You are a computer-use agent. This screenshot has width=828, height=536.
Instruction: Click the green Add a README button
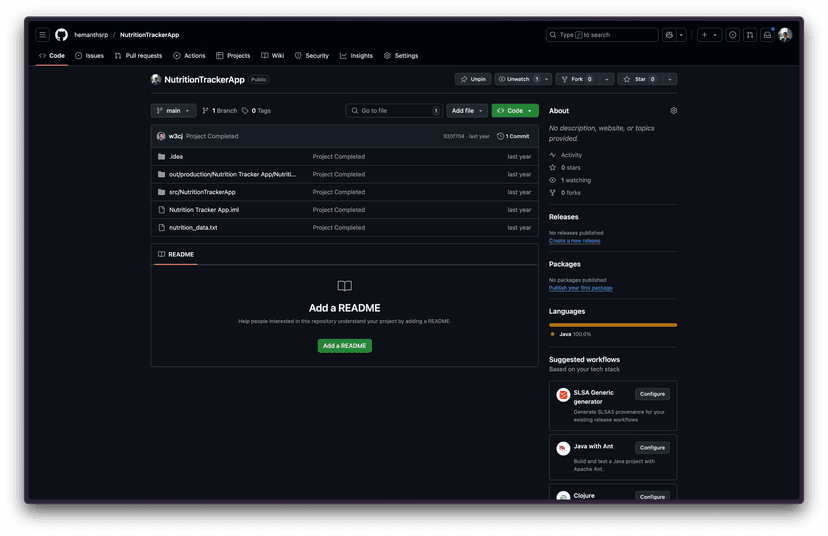[x=344, y=346]
